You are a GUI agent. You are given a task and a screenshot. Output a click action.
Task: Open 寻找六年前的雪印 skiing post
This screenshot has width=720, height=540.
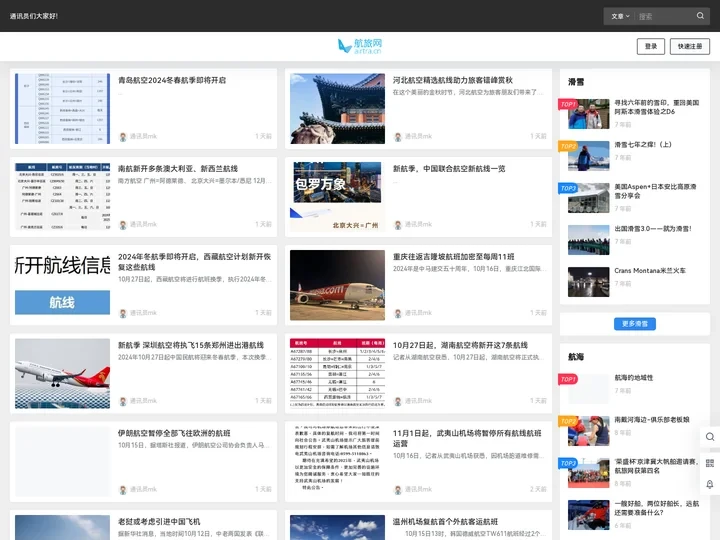click(657, 107)
